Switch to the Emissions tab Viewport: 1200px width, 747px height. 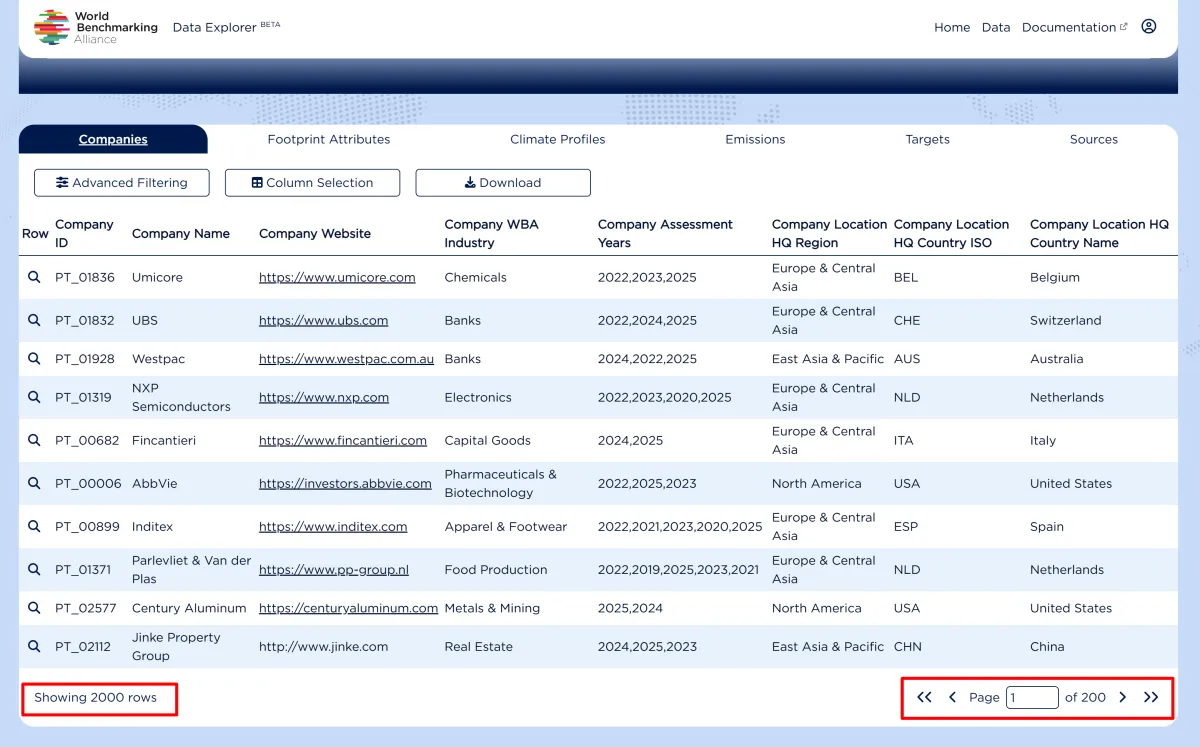point(755,139)
